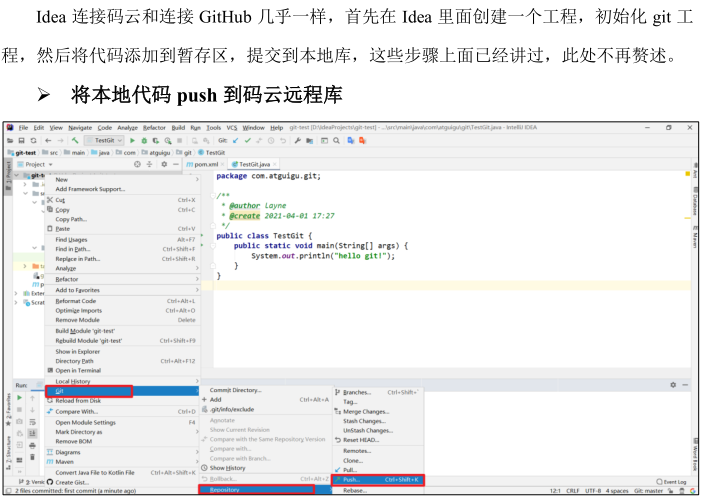Click the lock icon in status bar
This screenshot has height=499, width=702.
[x=671, y=491]
